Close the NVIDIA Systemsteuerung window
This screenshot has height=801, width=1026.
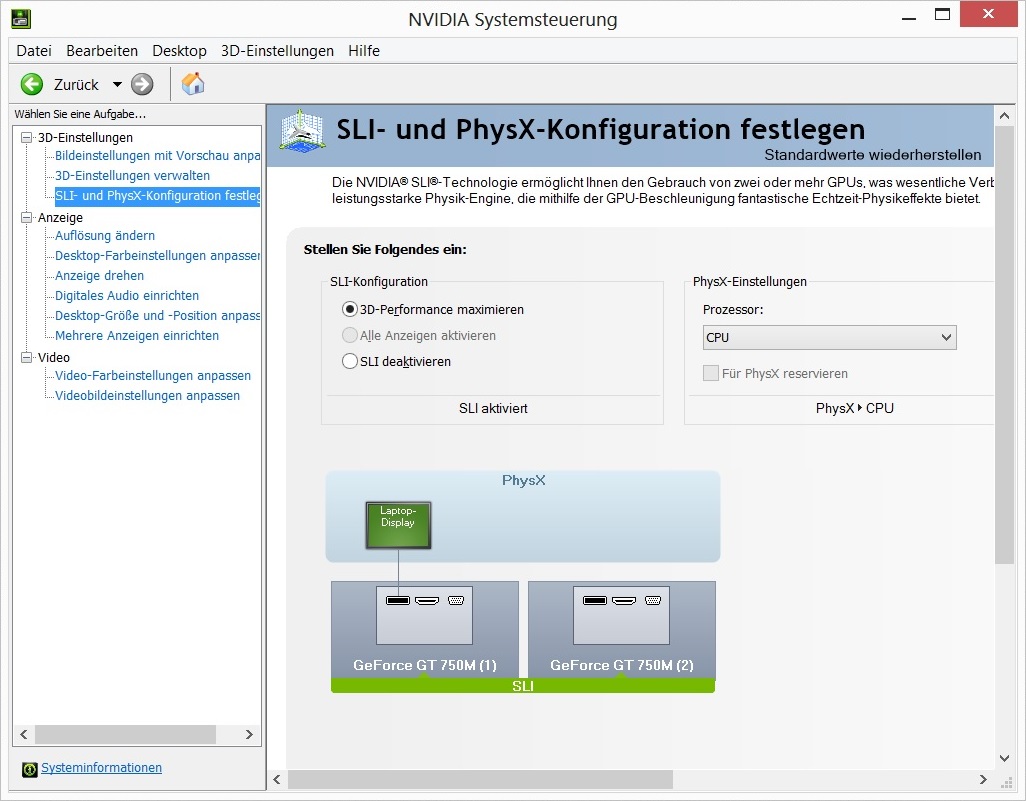[x=989, y=14]
